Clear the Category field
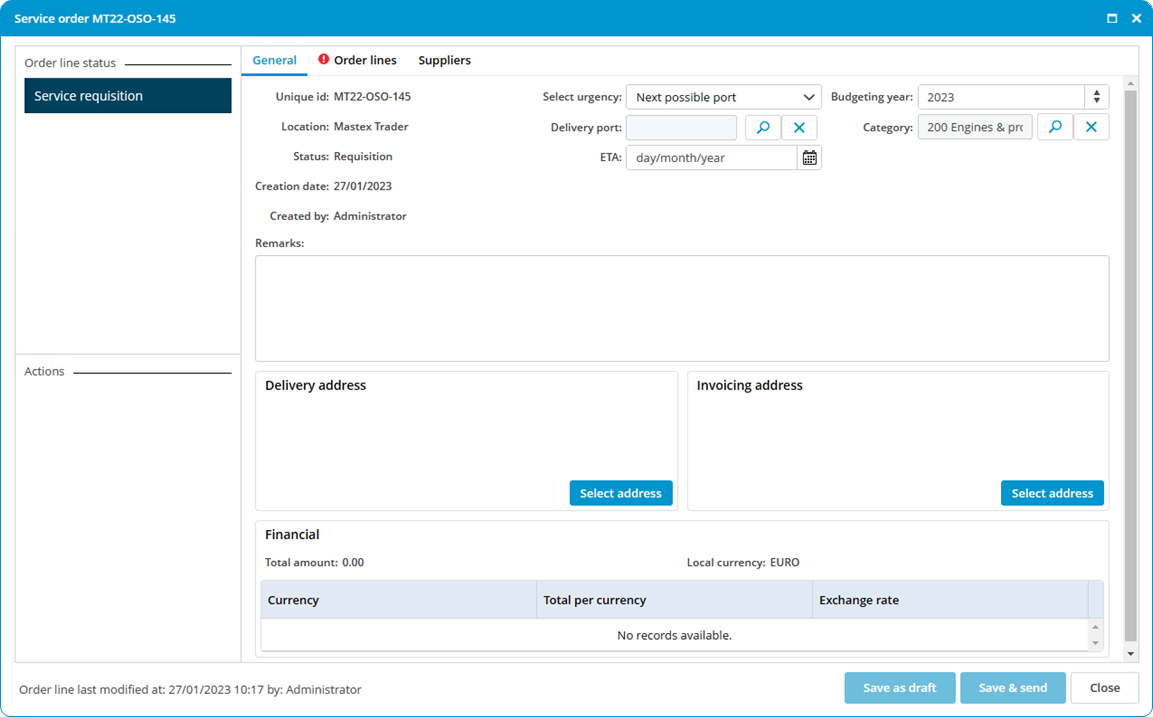 pyautogui.click(x=1091, y=127)
